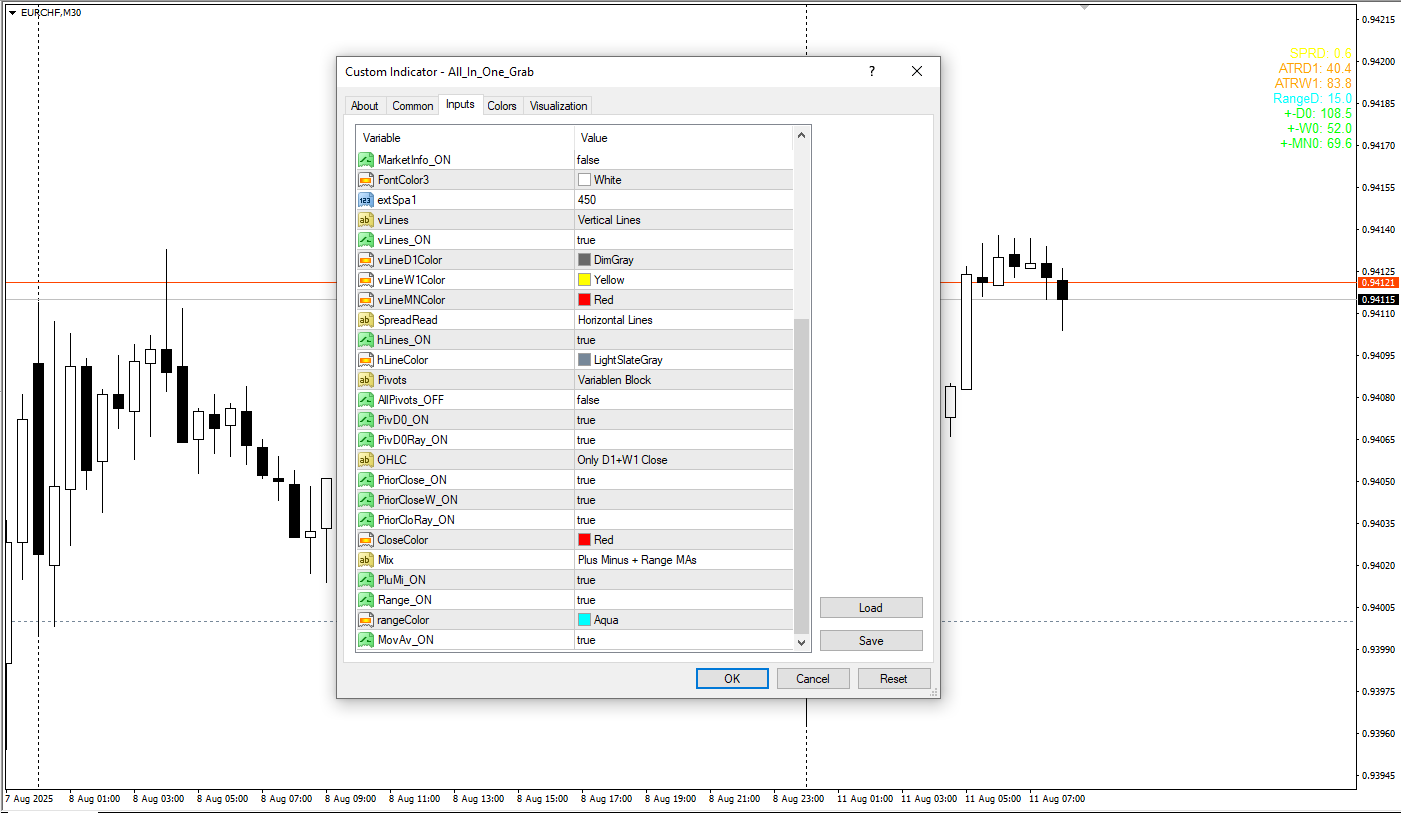Viewport: 1401px width, 813px height.
Task: Click the SpreadRead string variable icon
Action: (x=365, y=320)
